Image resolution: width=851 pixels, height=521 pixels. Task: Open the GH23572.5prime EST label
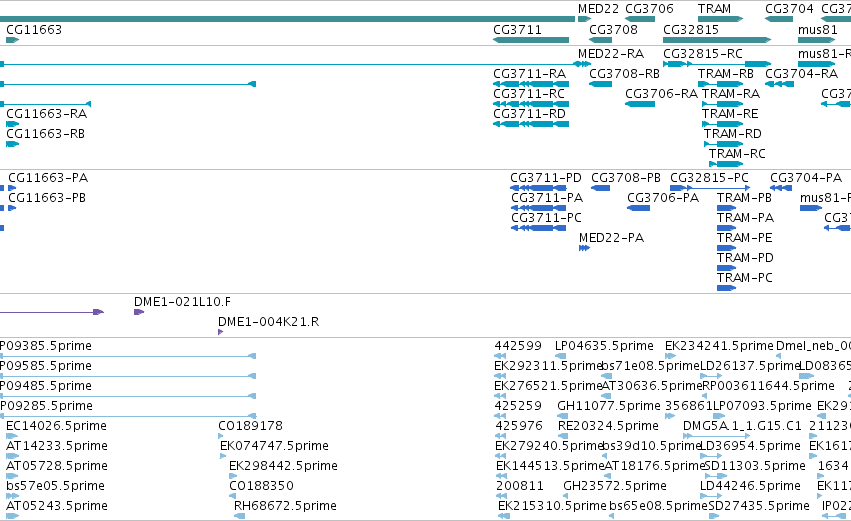point(615,486)
